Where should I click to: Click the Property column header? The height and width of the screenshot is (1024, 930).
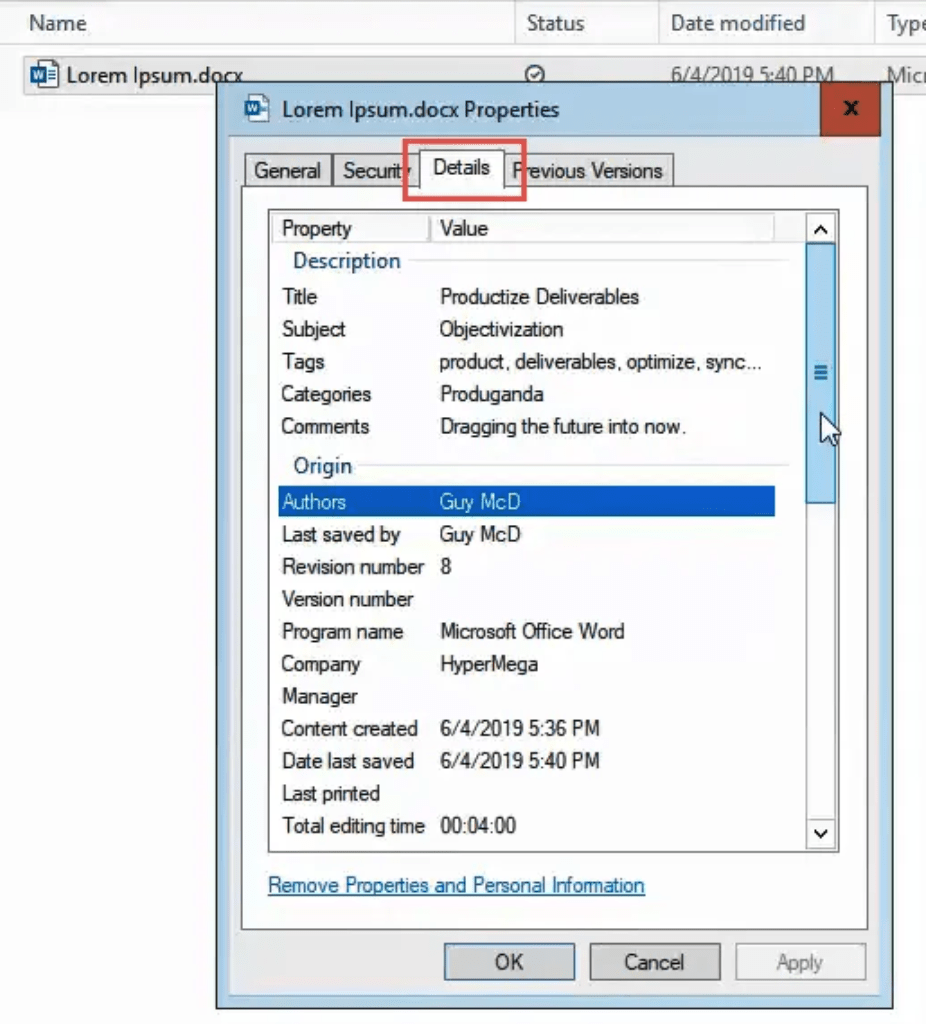(x=350, y=229)
